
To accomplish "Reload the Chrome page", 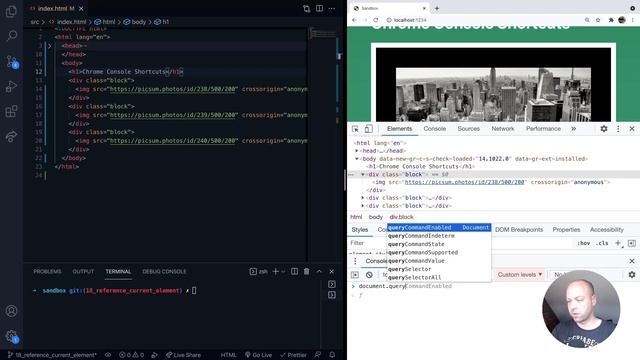I will pyautogui.click(x=376, y=20).
